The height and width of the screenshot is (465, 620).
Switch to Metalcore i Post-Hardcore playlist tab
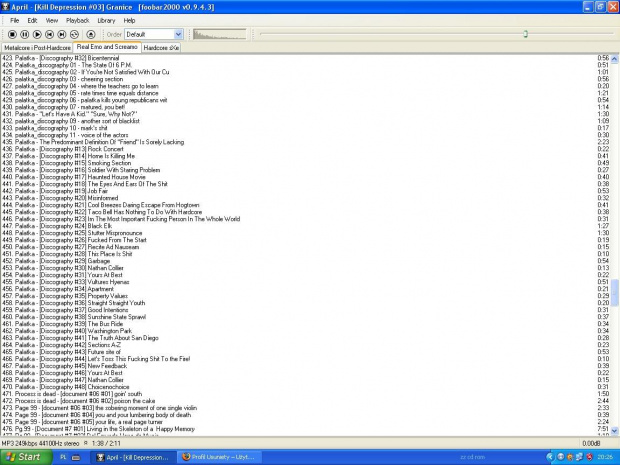coord(36,47)
